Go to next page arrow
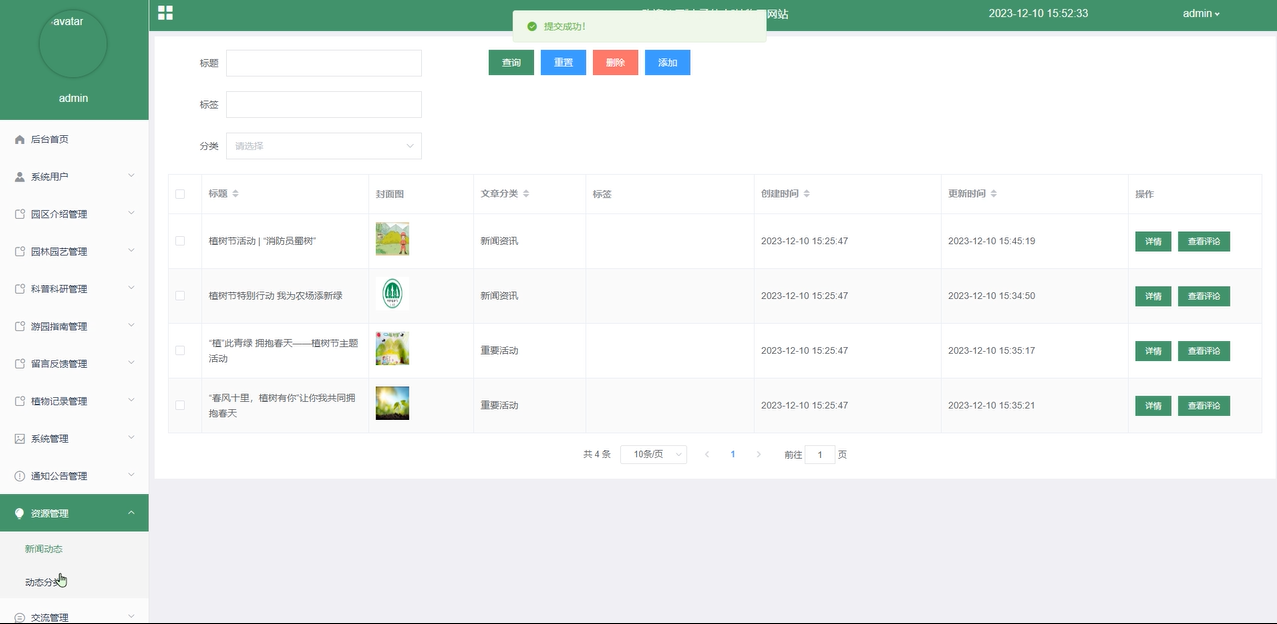Screen dimensions: 1277x624 [759, 454]
